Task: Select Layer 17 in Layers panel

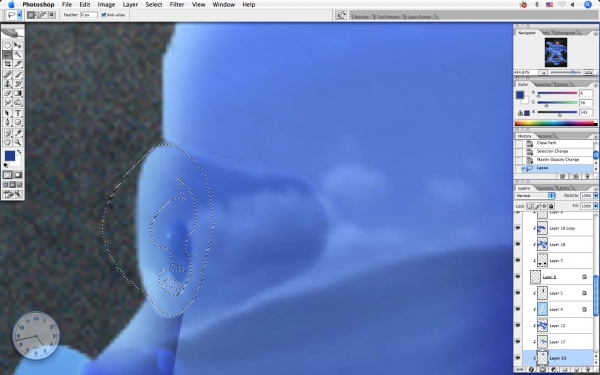Action: pyautogui.click(x=563, y=342)
